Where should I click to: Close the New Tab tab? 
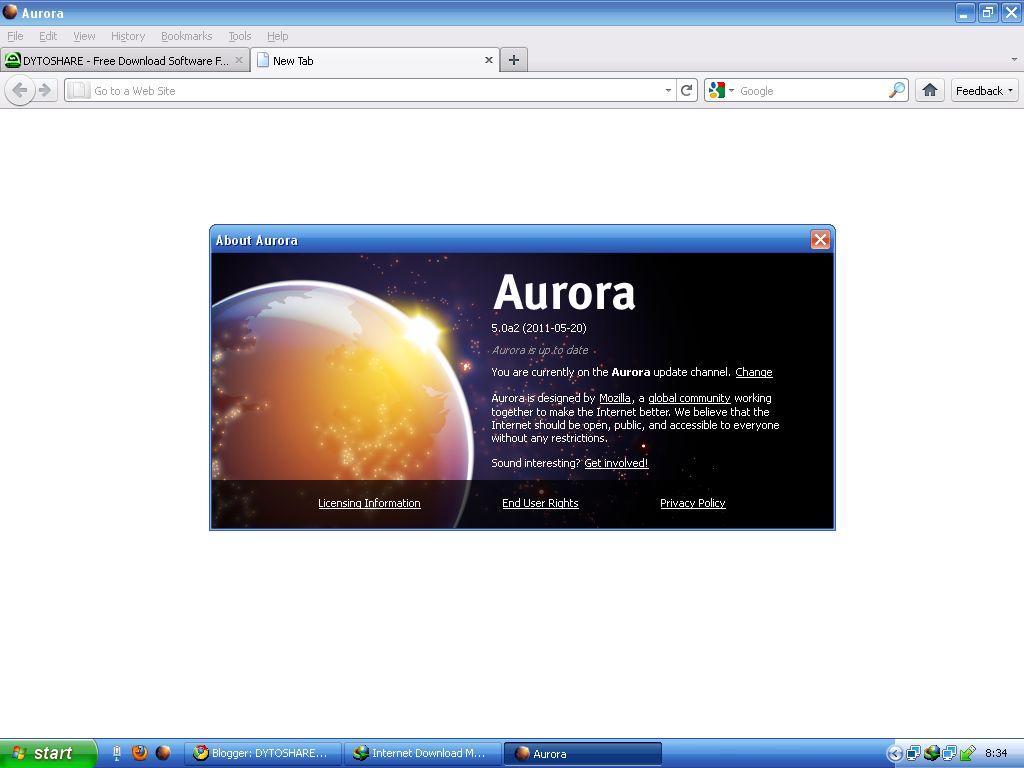(x=488, y=60)
